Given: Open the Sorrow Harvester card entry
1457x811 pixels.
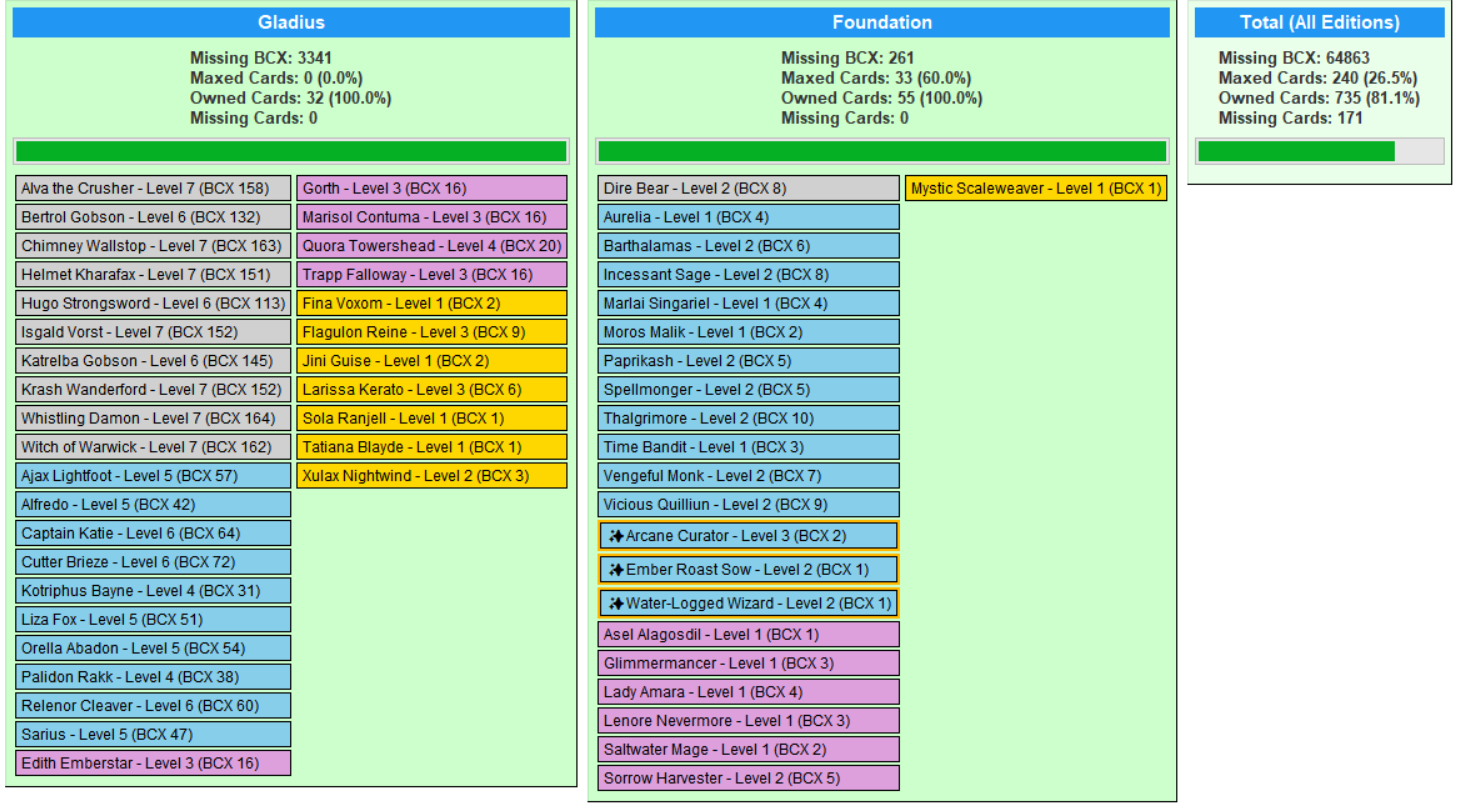Looking at the screenshot, I should pyautogui.click(x=749, y=778).
